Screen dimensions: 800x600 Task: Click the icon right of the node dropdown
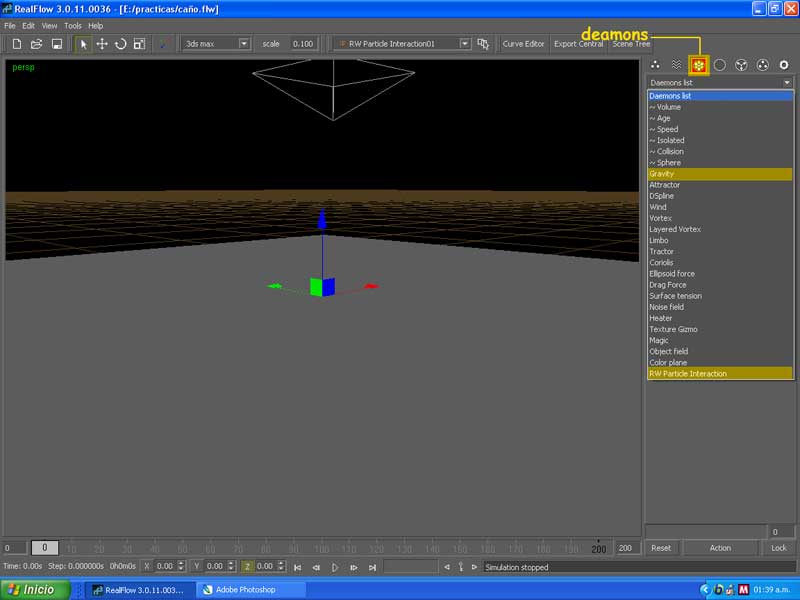pos(483,44)
